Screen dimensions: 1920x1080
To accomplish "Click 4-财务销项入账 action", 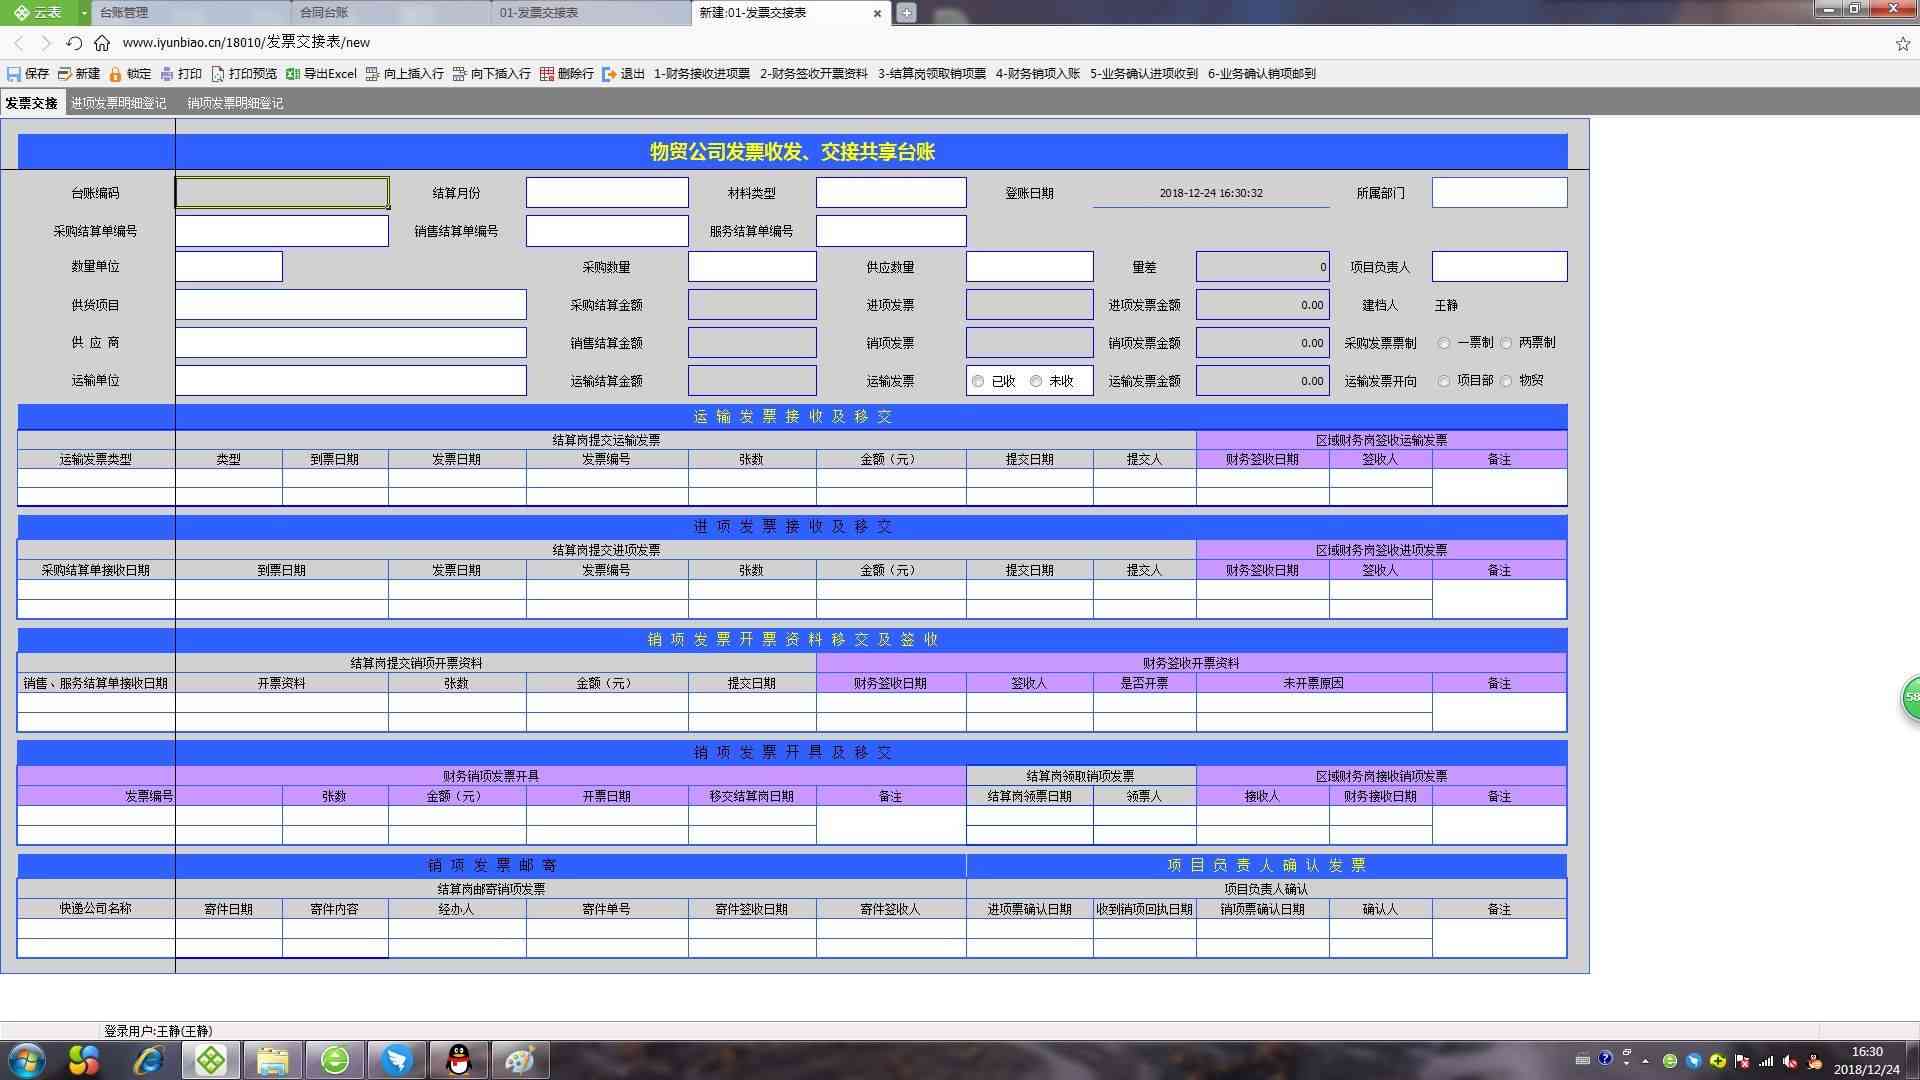I will tap(1037, 74).
